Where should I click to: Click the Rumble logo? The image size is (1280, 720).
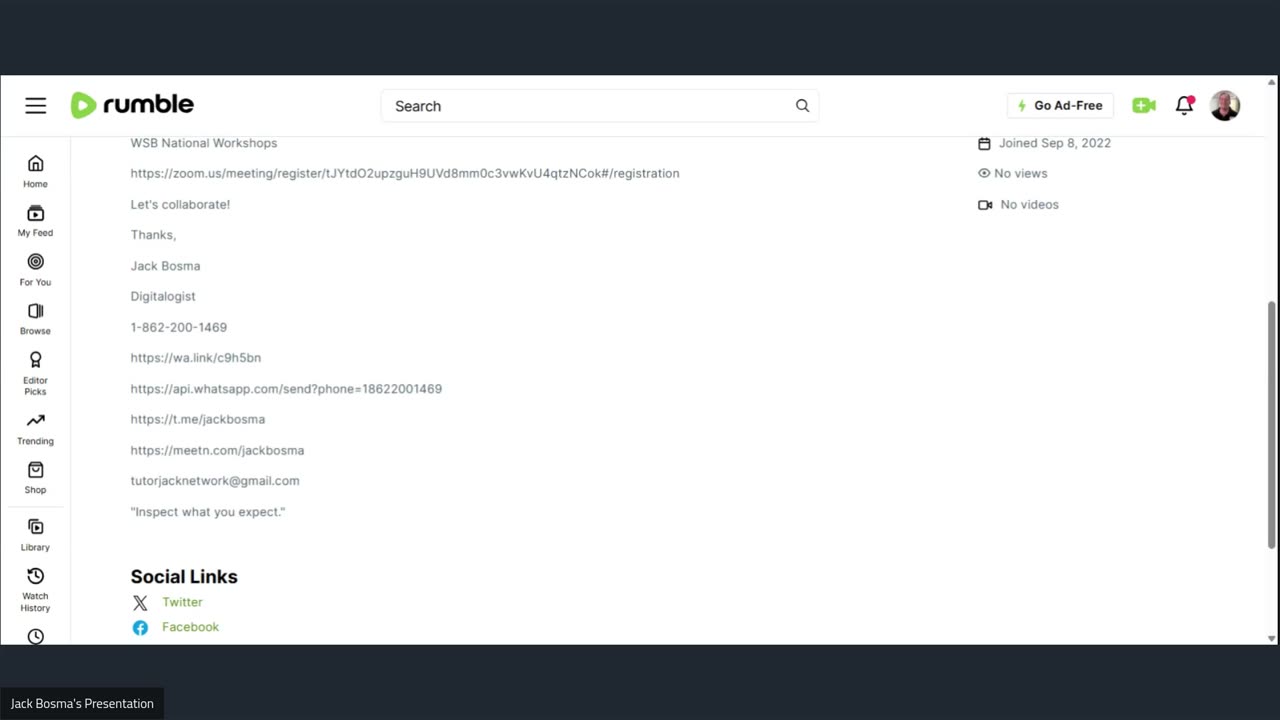coord(132,105)
